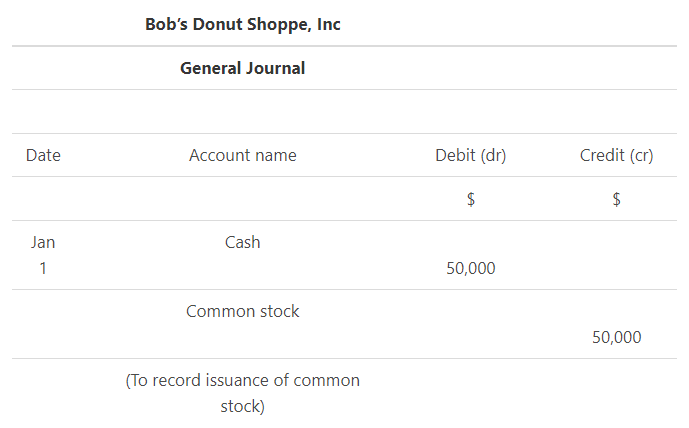Click the "Date" column header

(43, 155)
